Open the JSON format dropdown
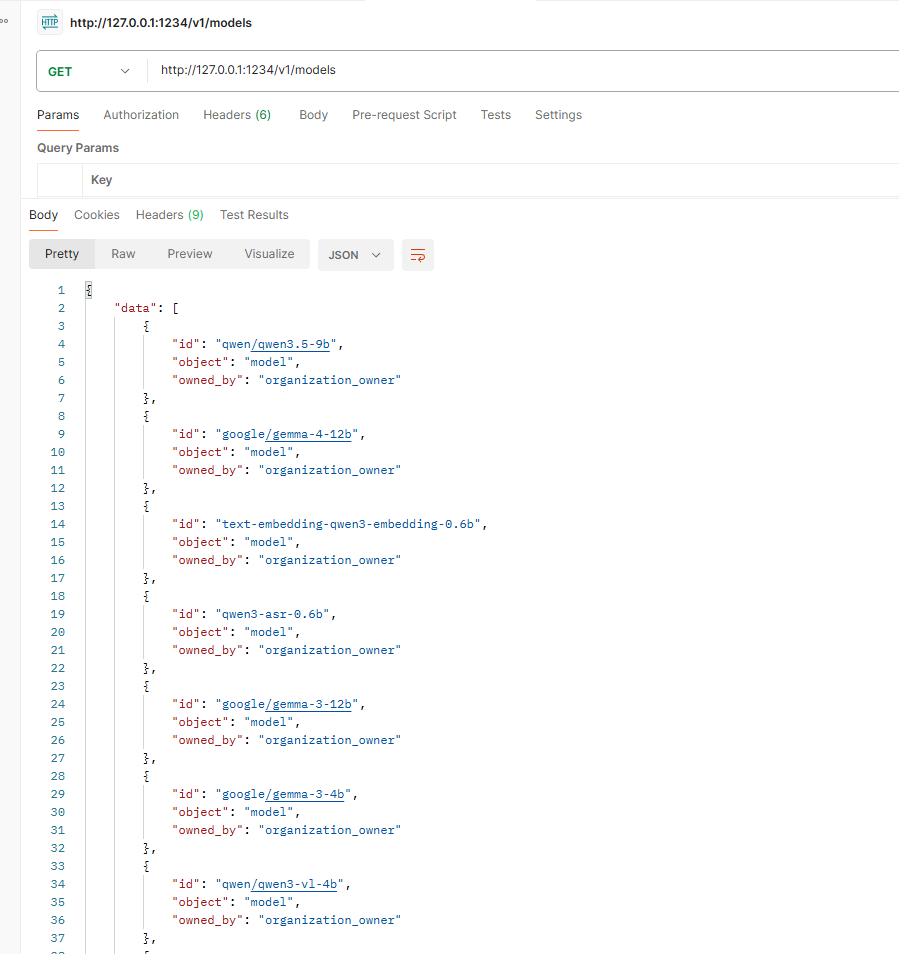 [x=355, y=255]
